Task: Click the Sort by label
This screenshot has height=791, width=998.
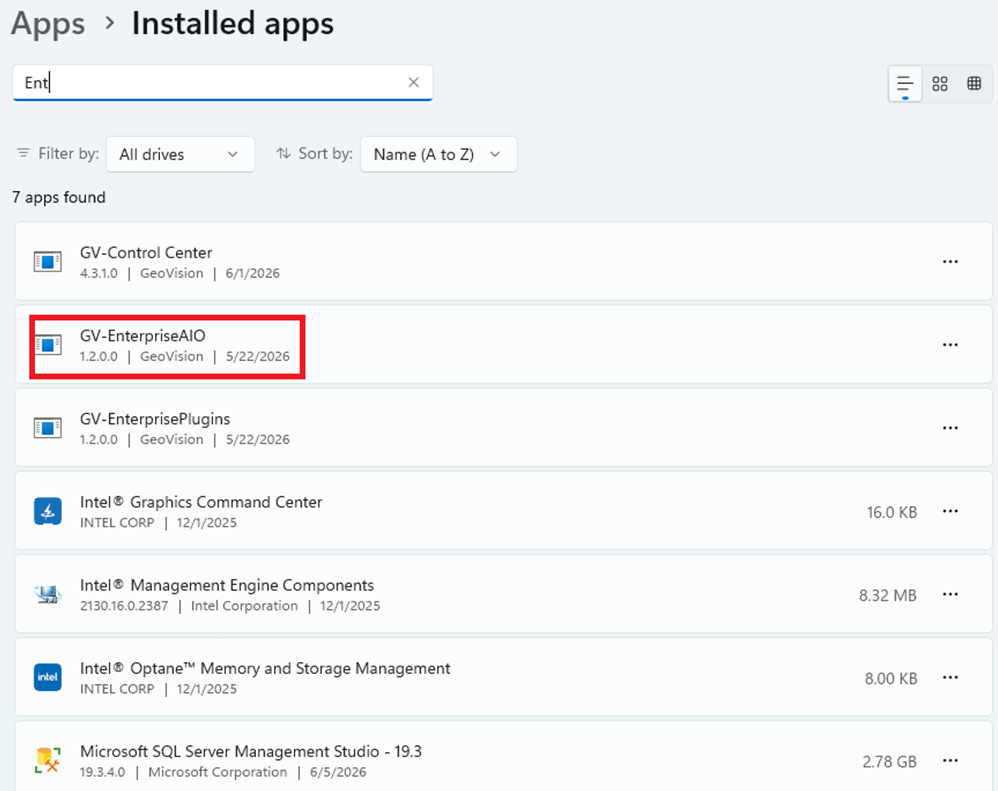Action: pyautogui.click(x=325, y=153)
